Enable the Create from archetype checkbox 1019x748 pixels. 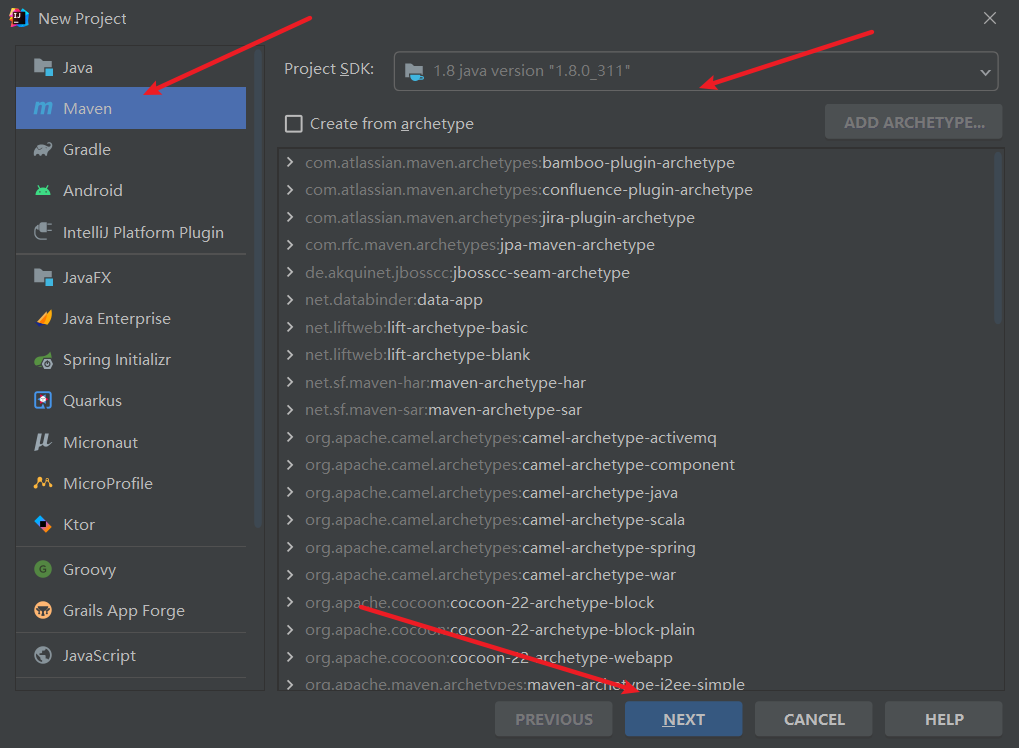pos(294,124)
